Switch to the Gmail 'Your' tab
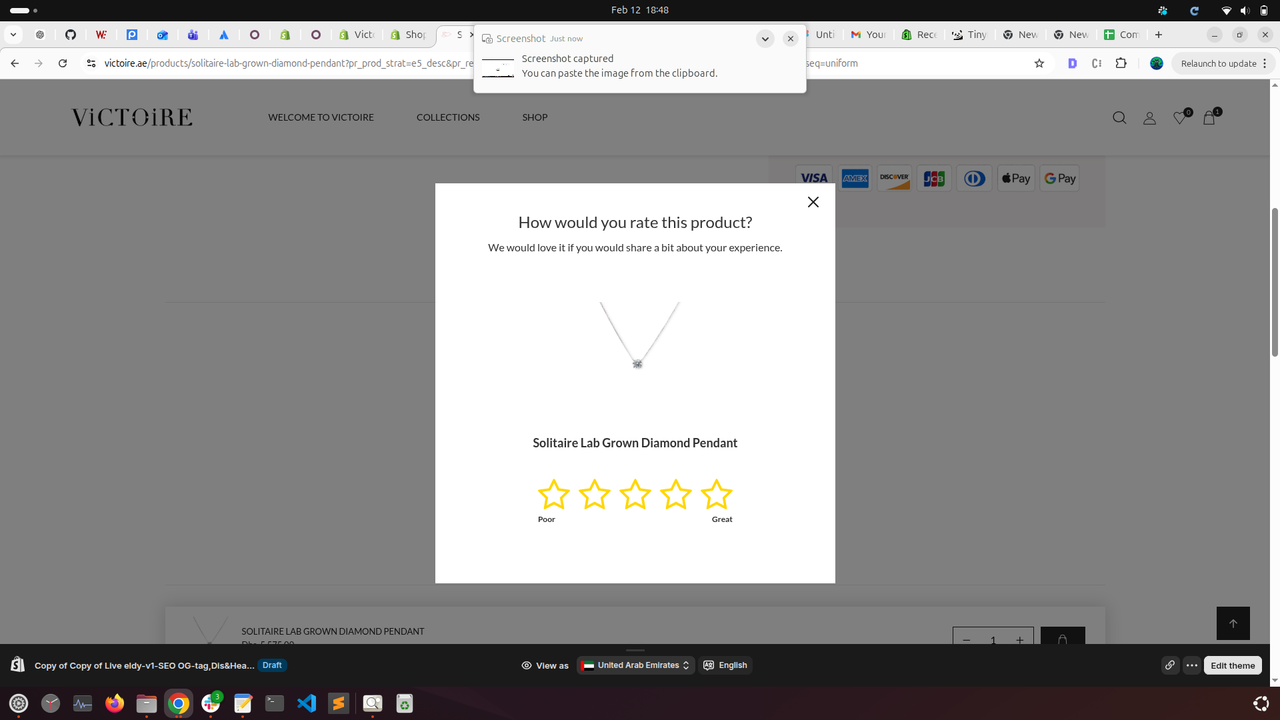 (868, 34)
